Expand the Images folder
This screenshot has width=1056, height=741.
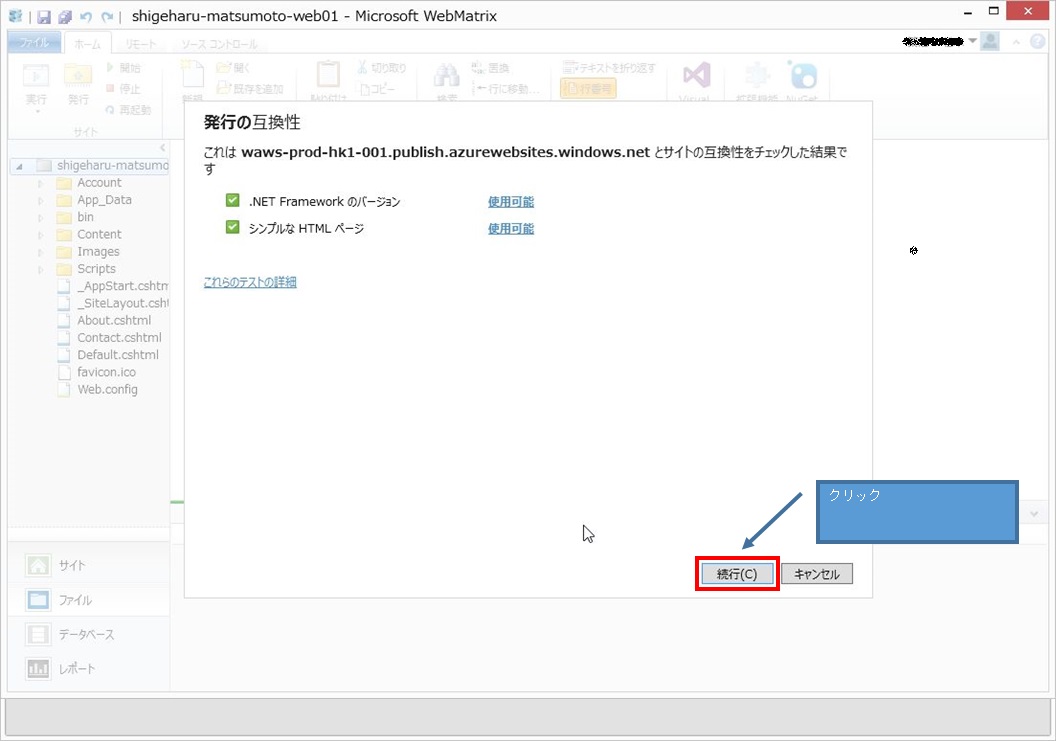40,252
